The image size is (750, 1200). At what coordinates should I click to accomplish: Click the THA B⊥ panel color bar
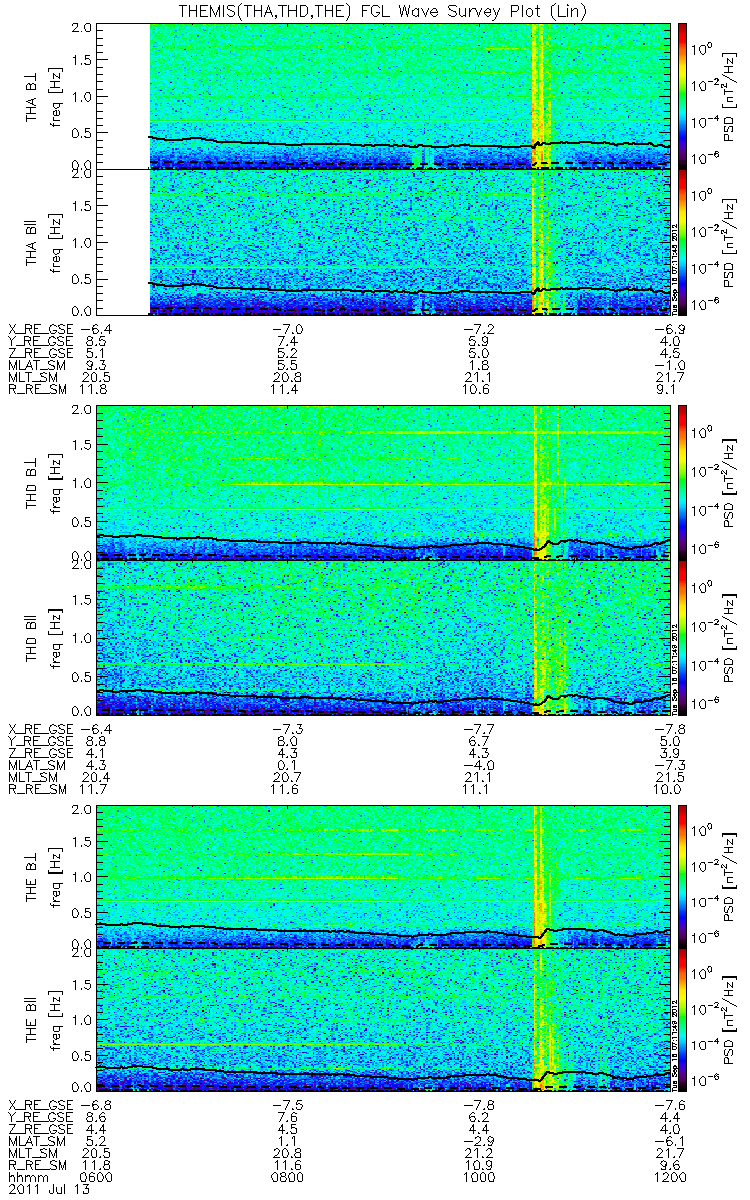pyautogui.click(x=684, y=95)
